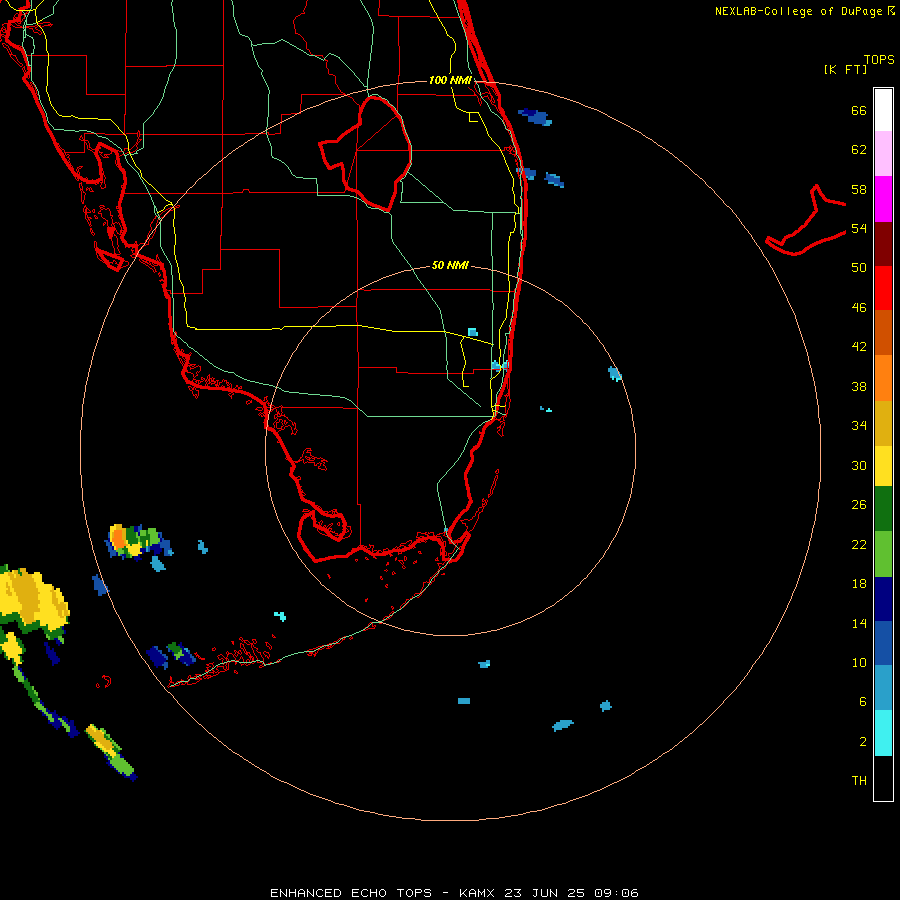Image resolution: width=900 pixels, height=900 pixels.
Task: Click the white swatch in the tops legend
Action: pos(883,110)
